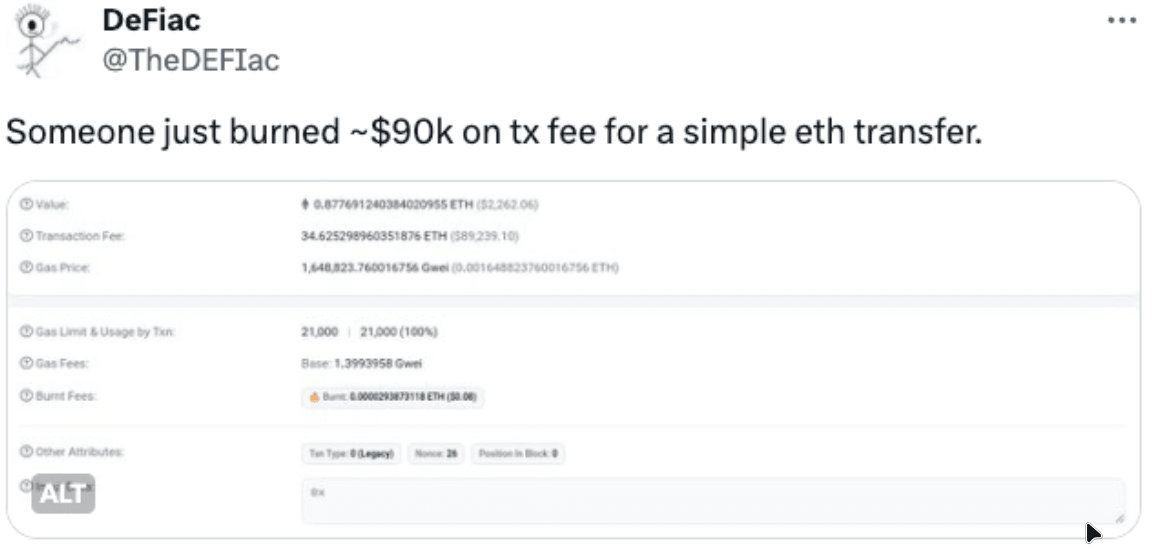The image size is (1170, 551).
Task: Click the help icon beside Burnt Fees
Action: (25, 396)
